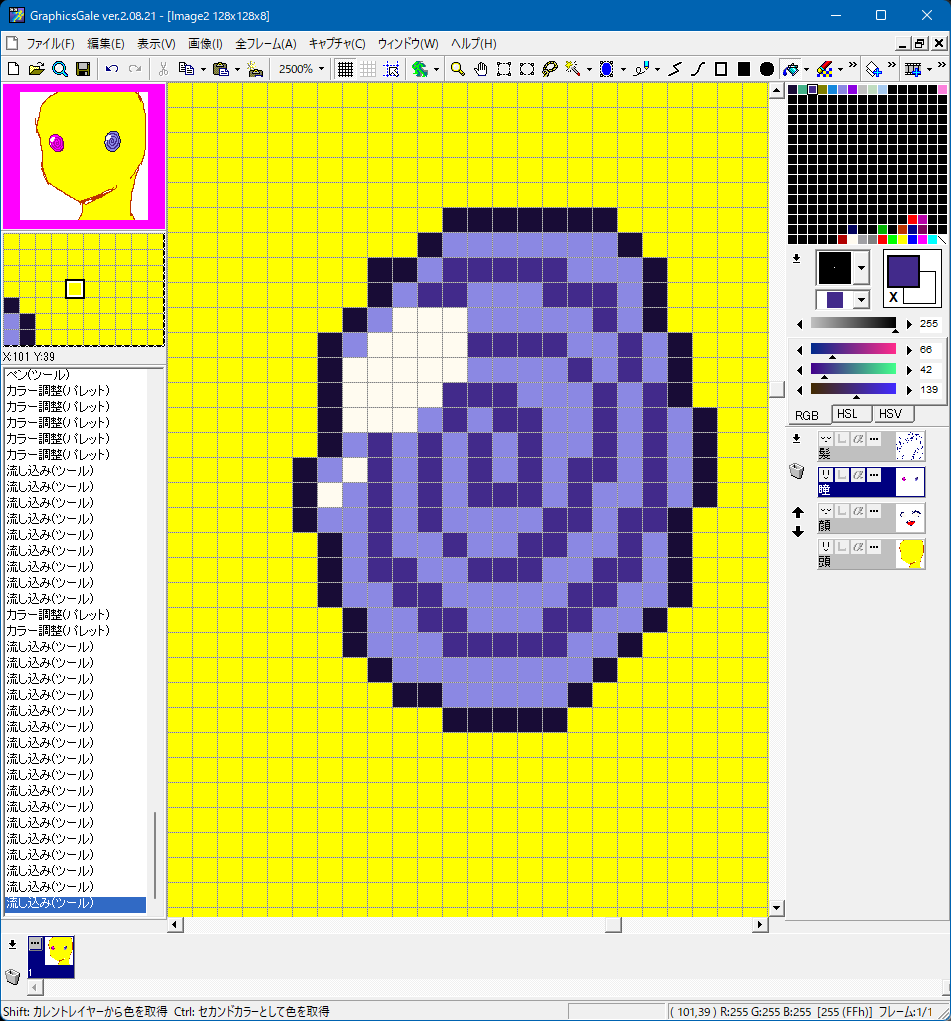This screenshot has width=951, height=1021.
Task: Toggle the custom grid icon
Action: pos(368,69)
